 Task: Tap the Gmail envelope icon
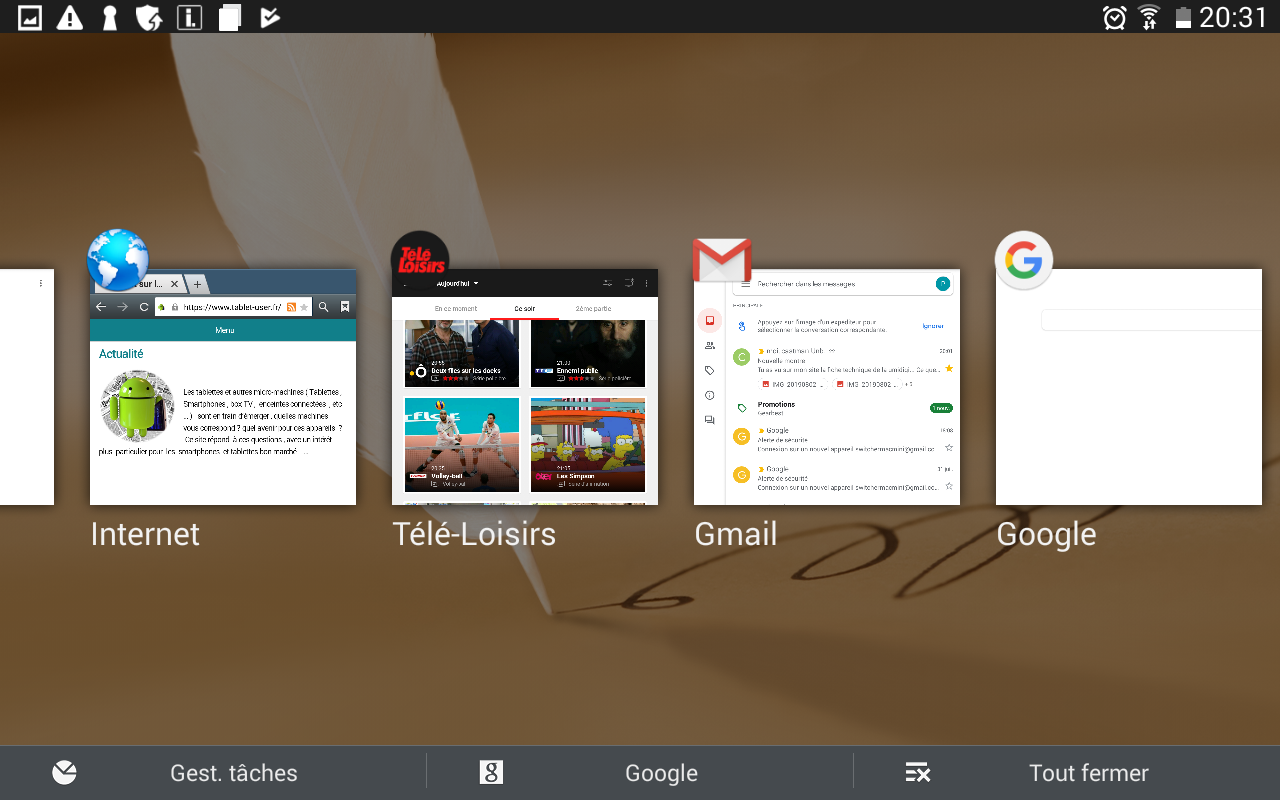(x=722, y=261)
